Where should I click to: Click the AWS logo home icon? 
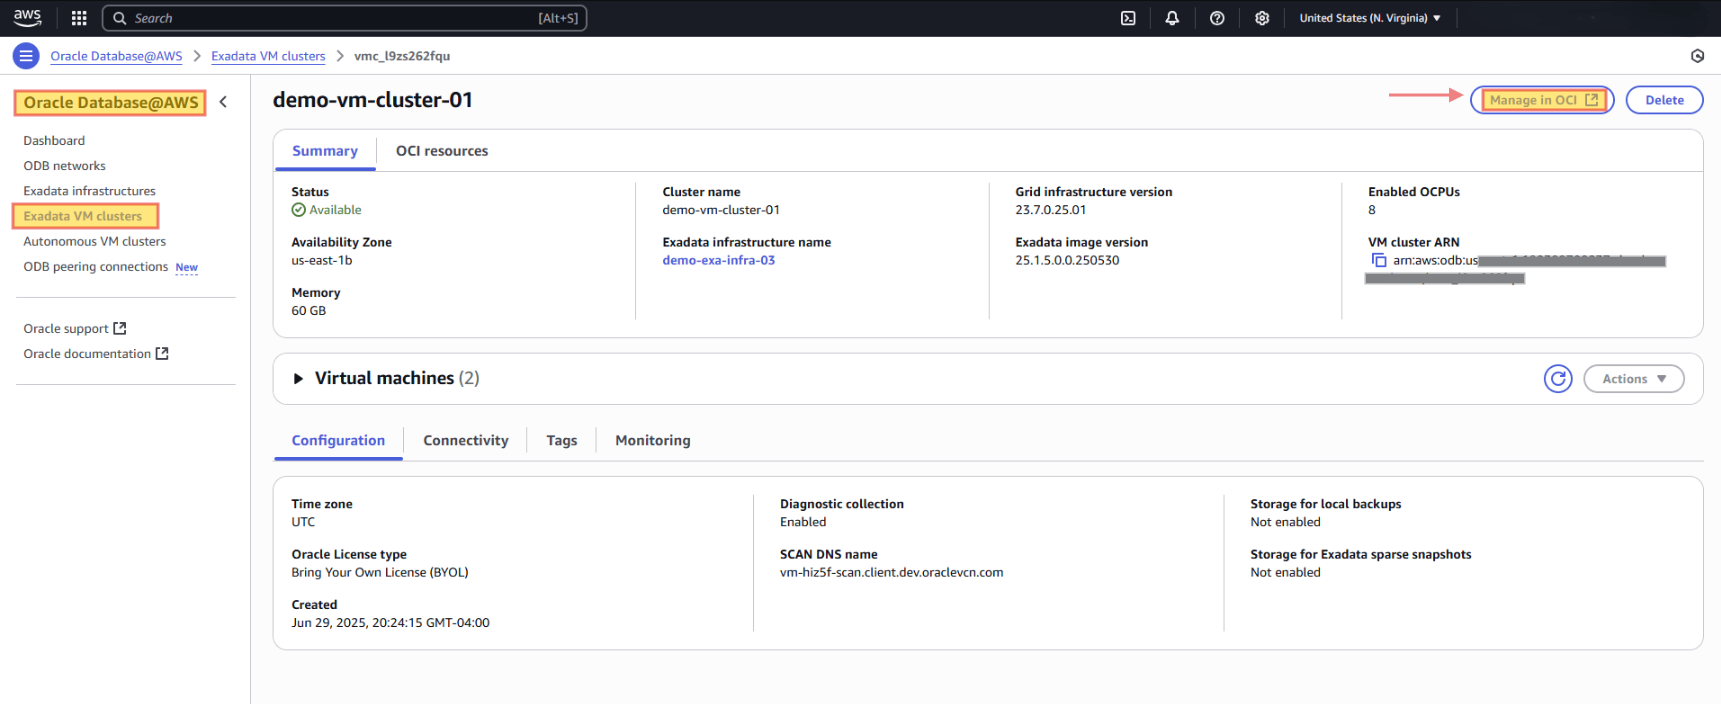tap(27, 17)
